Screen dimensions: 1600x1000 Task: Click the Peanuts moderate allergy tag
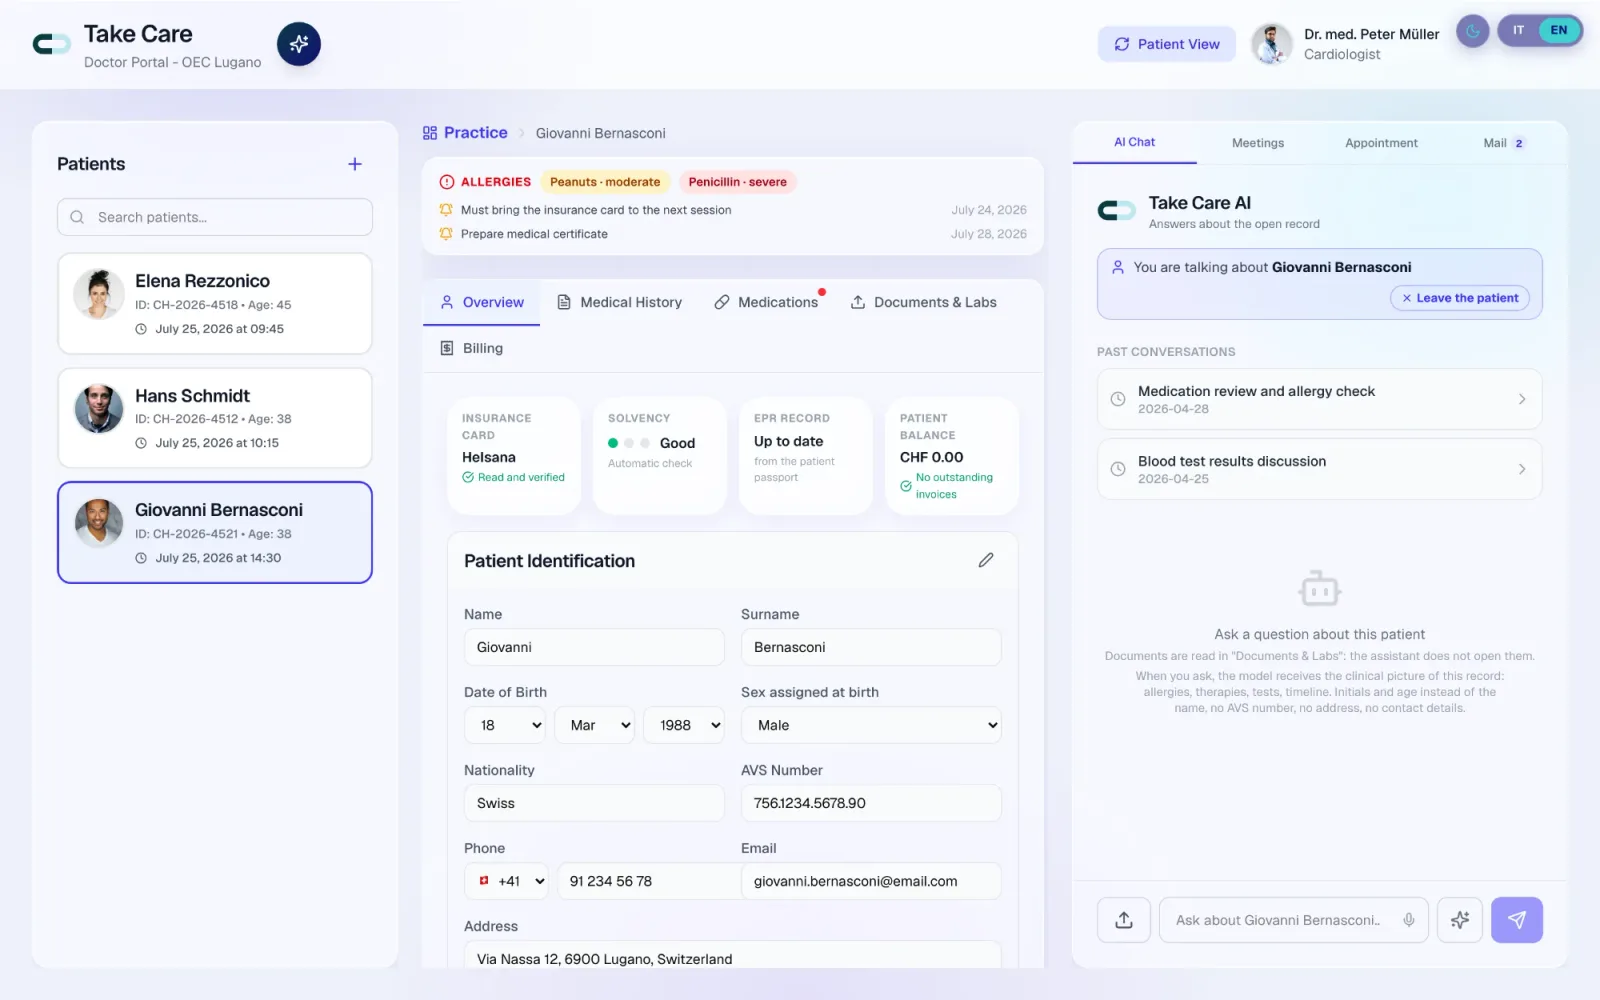click(605, 182)
